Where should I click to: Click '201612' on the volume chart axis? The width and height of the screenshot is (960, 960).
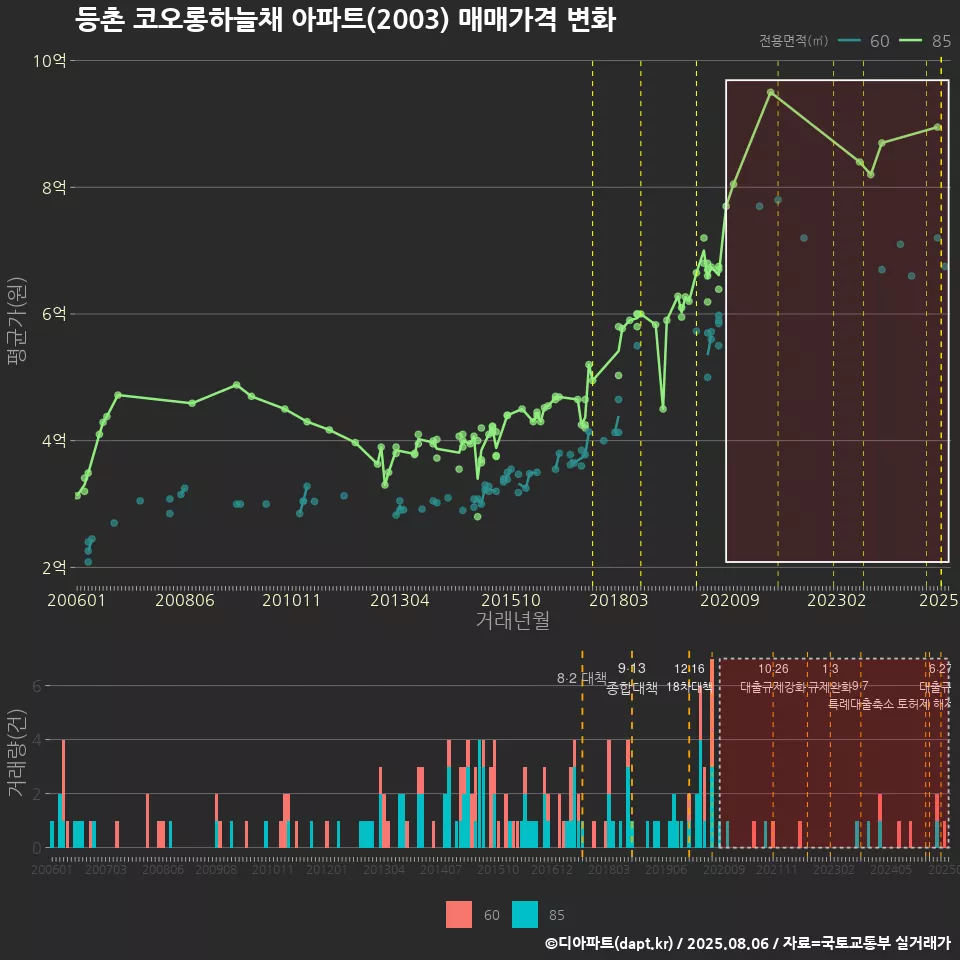[552, 869]
